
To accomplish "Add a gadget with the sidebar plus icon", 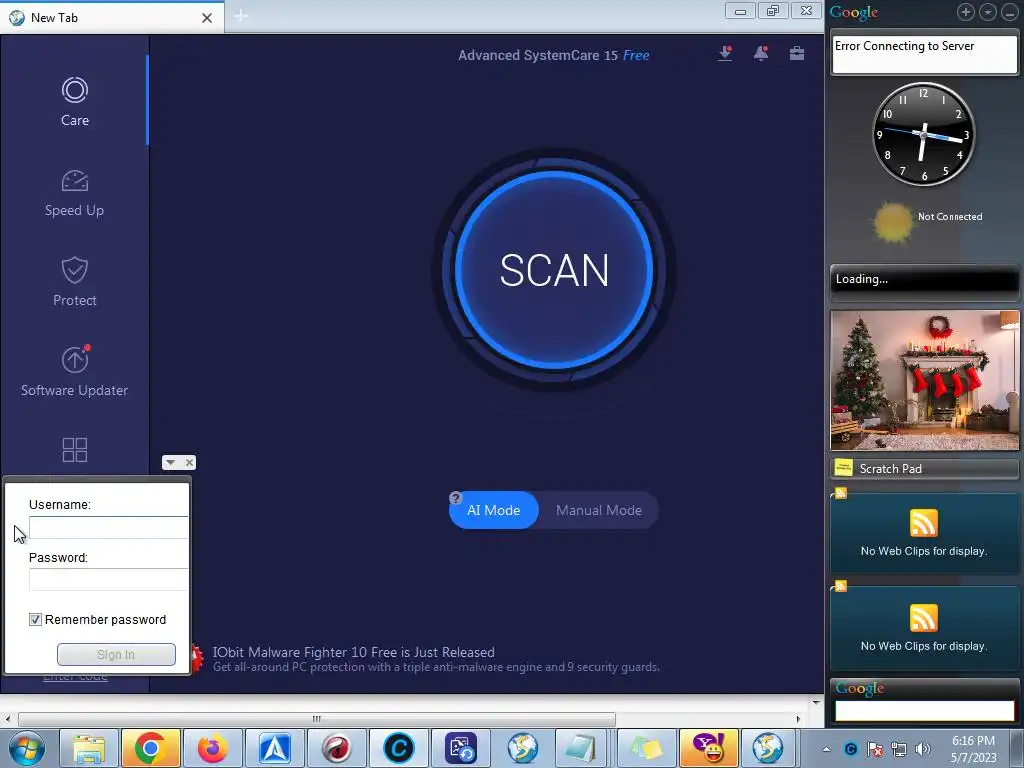I will point(966,12).
